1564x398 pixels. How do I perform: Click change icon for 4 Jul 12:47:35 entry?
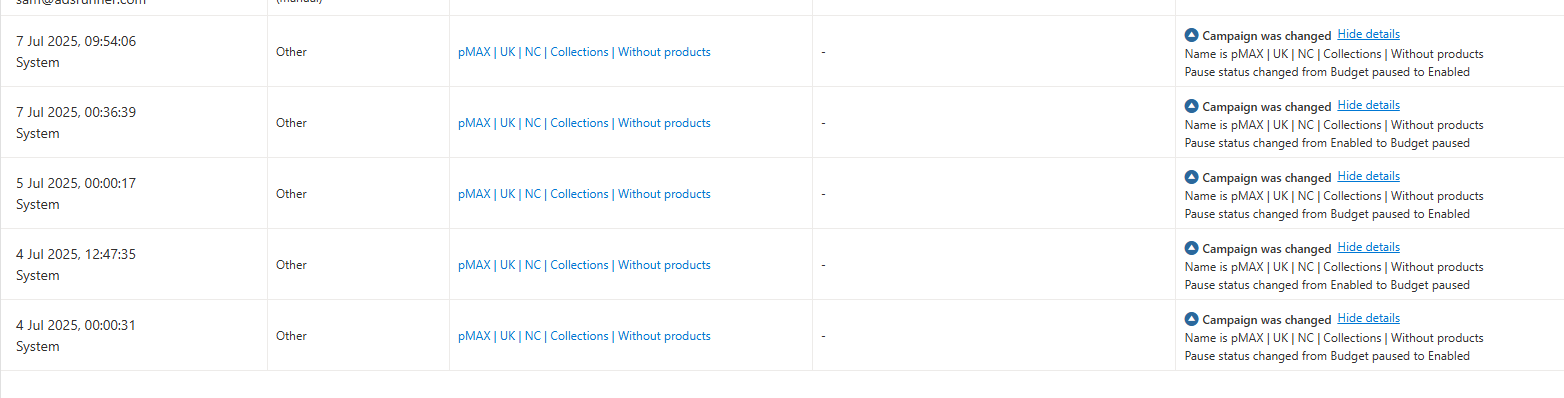click(1191, 248)
